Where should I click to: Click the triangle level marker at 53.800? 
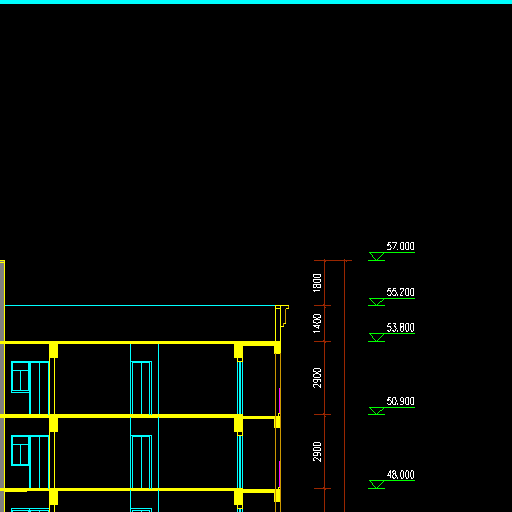pos(377,338)
